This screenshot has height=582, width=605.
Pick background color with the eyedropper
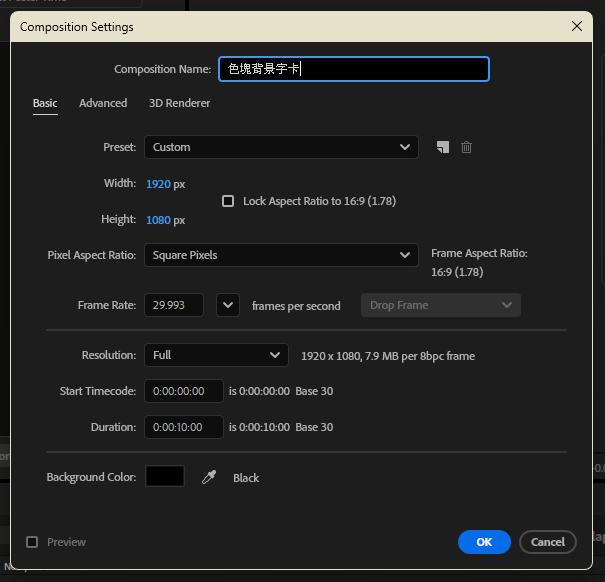(x=209, y=478)
